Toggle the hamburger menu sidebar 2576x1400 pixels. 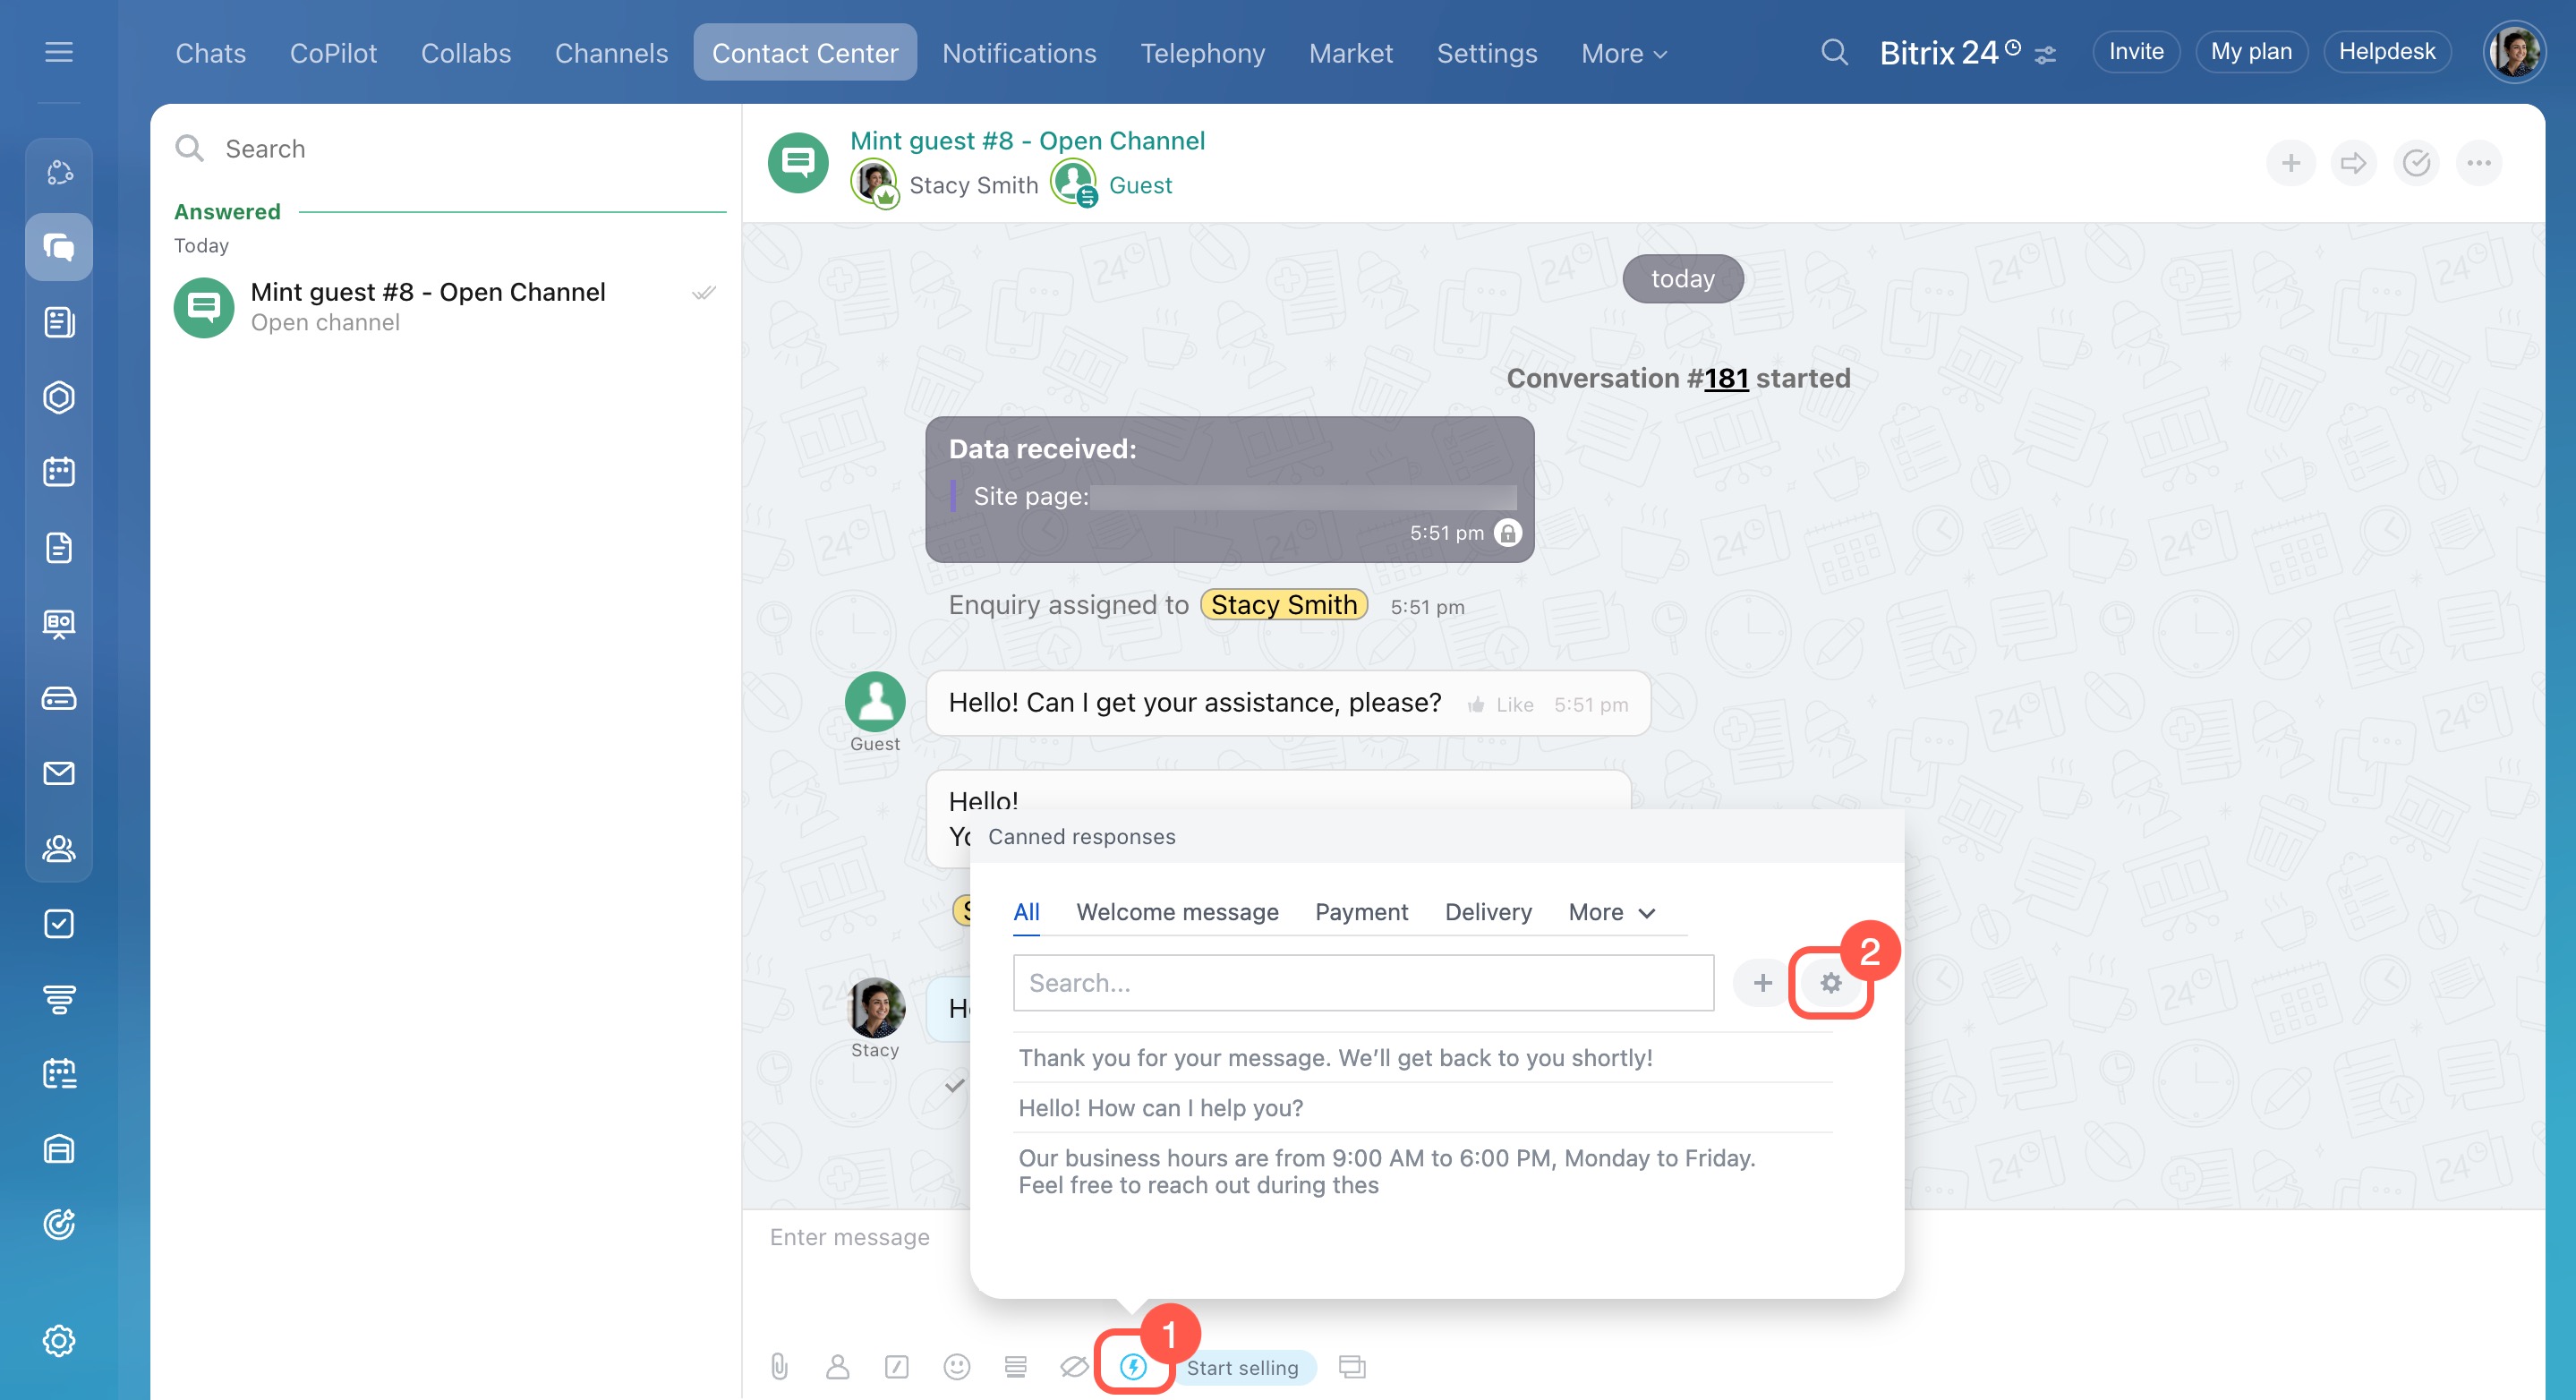pos(59,52)
